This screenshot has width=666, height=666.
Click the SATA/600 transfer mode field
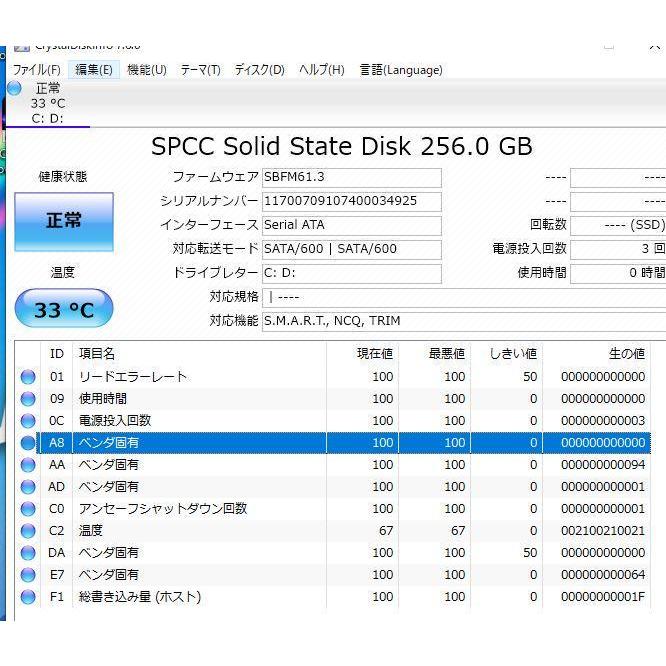(x=352, y=249)
